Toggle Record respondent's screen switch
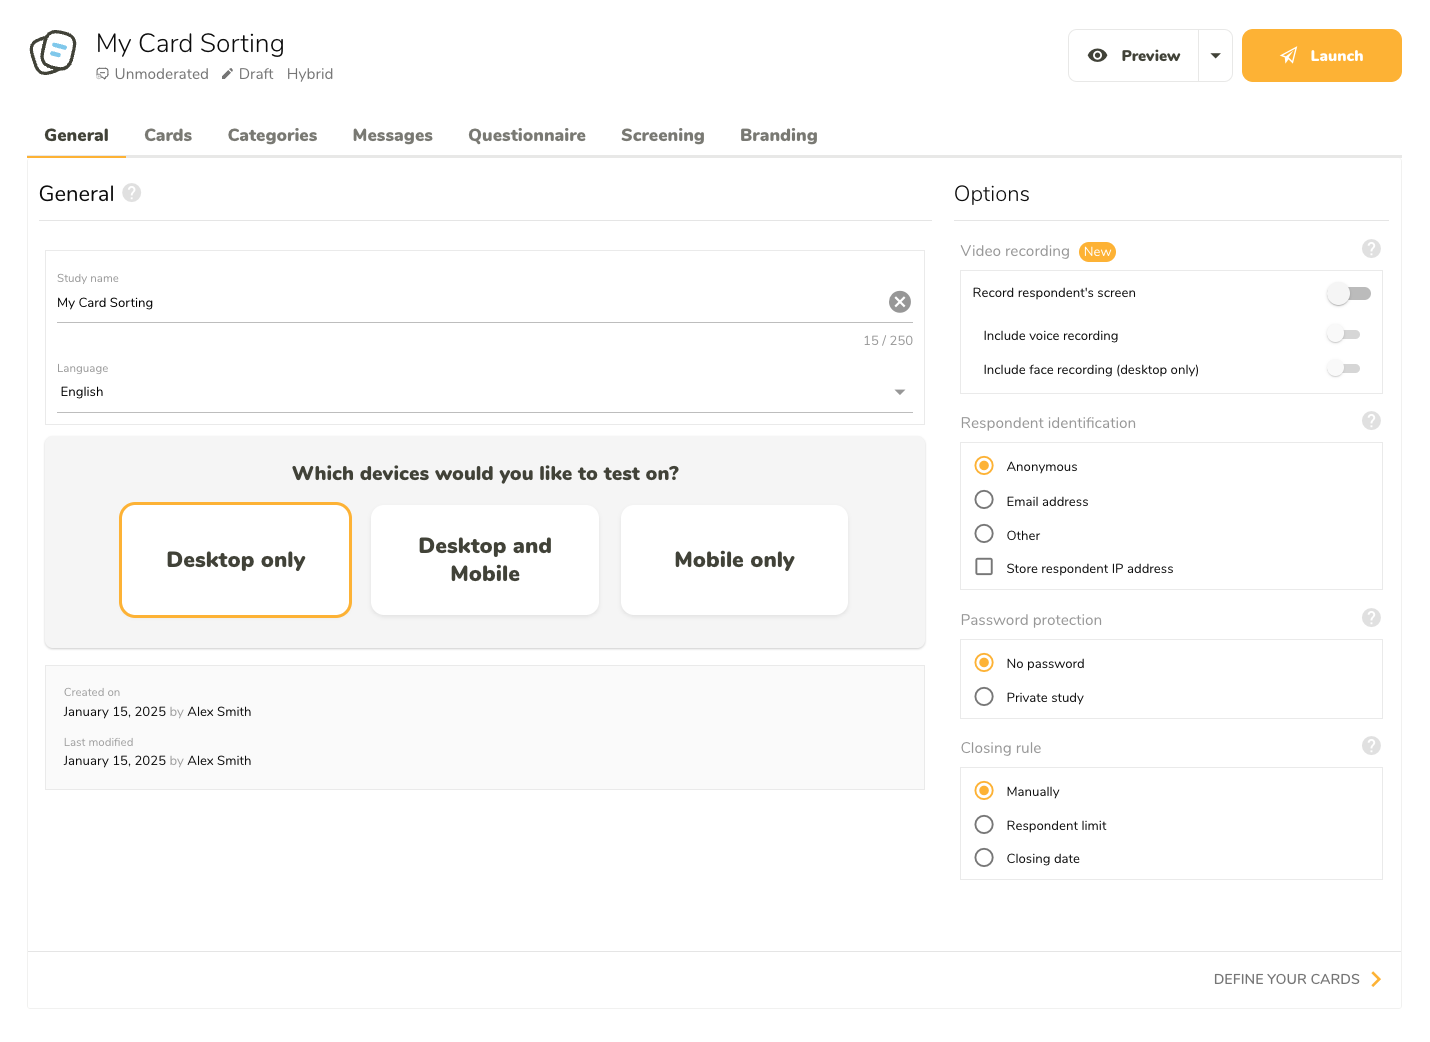 tap(1348, 293)
